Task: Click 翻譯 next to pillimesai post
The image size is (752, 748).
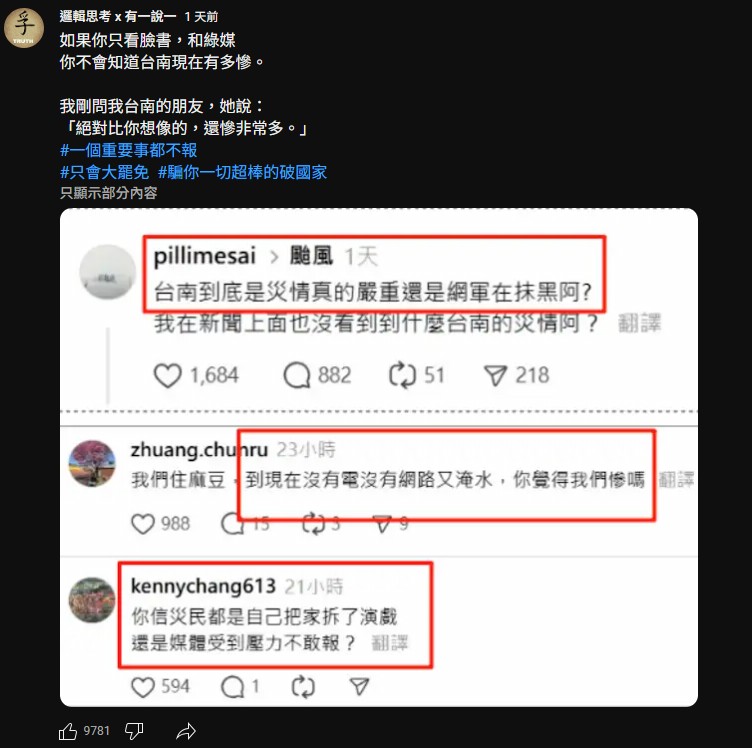Action: [639, 323]
